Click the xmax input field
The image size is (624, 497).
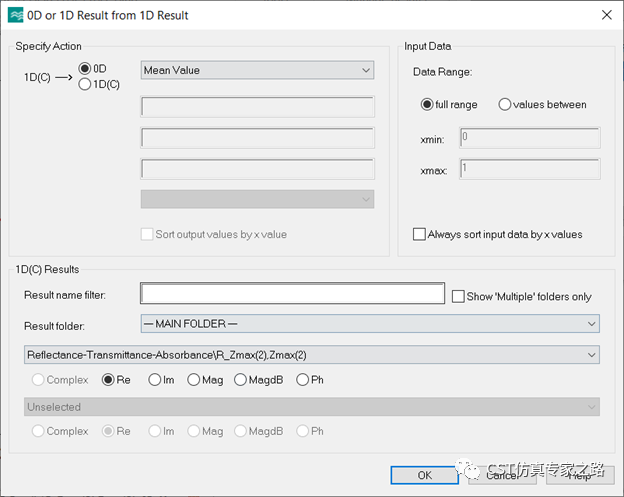pos(530,169)
